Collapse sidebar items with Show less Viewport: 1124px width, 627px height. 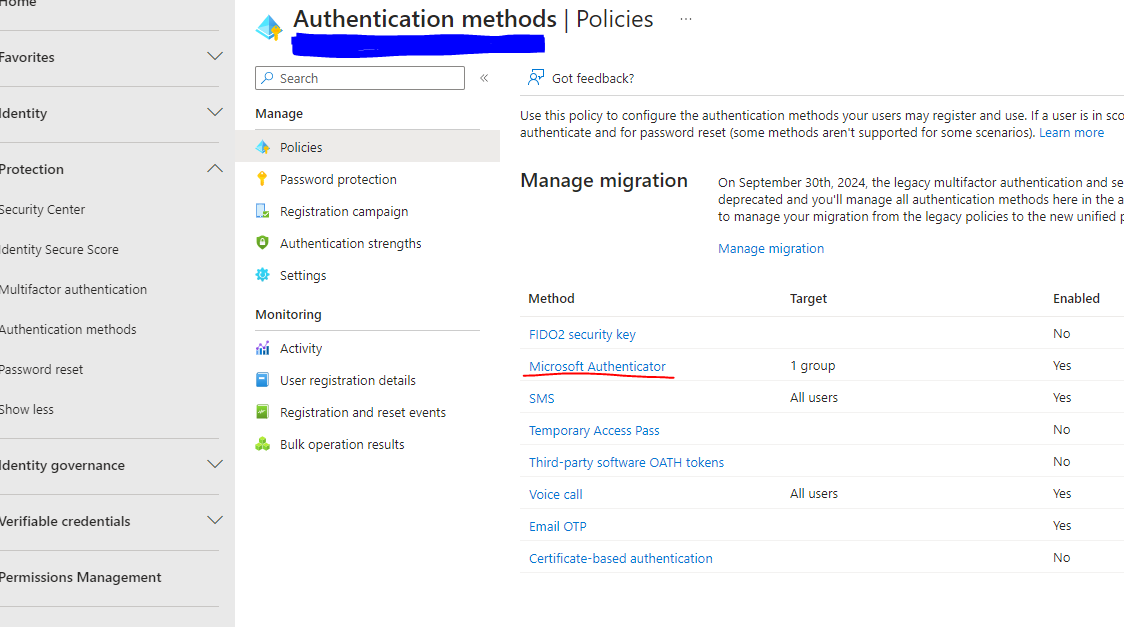pyautogui.click(x=27, y=409)
